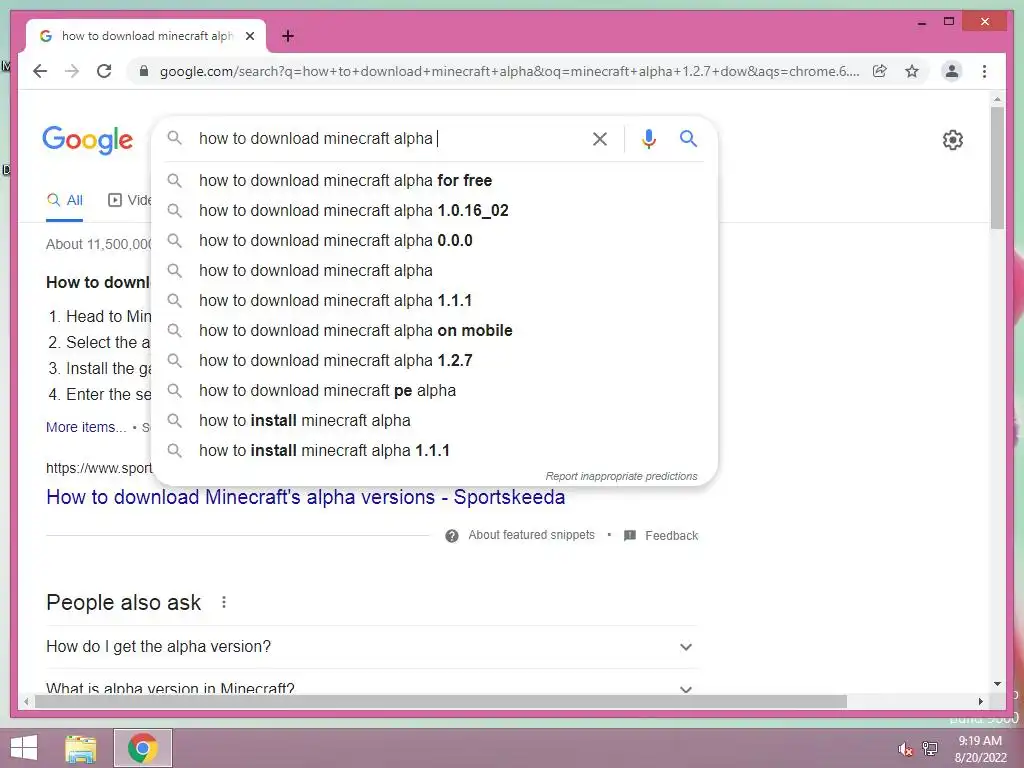Viewport: 1024px width, 768px height.
Task: Click the Feedback flag icon
Action: click(x=630, y=536)
